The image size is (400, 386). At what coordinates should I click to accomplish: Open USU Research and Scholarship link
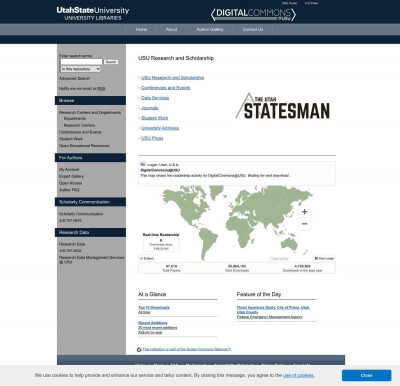coord(172,78)
